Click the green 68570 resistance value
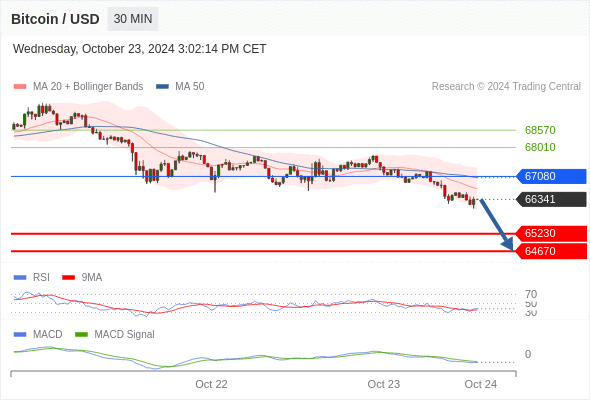The height and width of the screenshot is (400, 590). pos(540,130)
